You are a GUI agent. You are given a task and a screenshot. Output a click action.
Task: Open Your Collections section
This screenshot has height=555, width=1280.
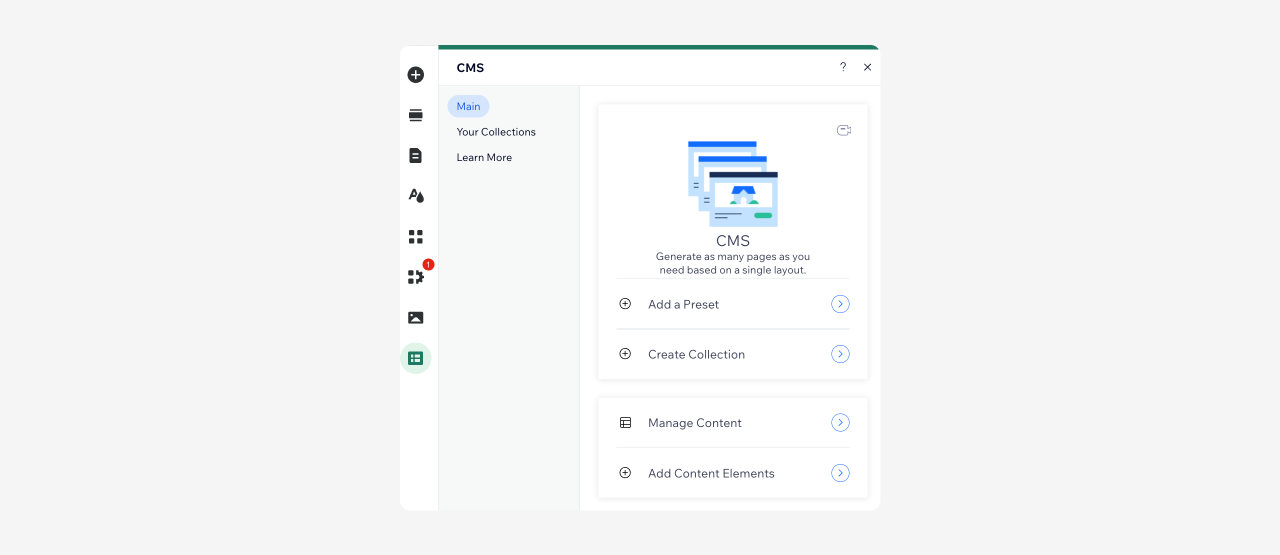click(496, 132)
